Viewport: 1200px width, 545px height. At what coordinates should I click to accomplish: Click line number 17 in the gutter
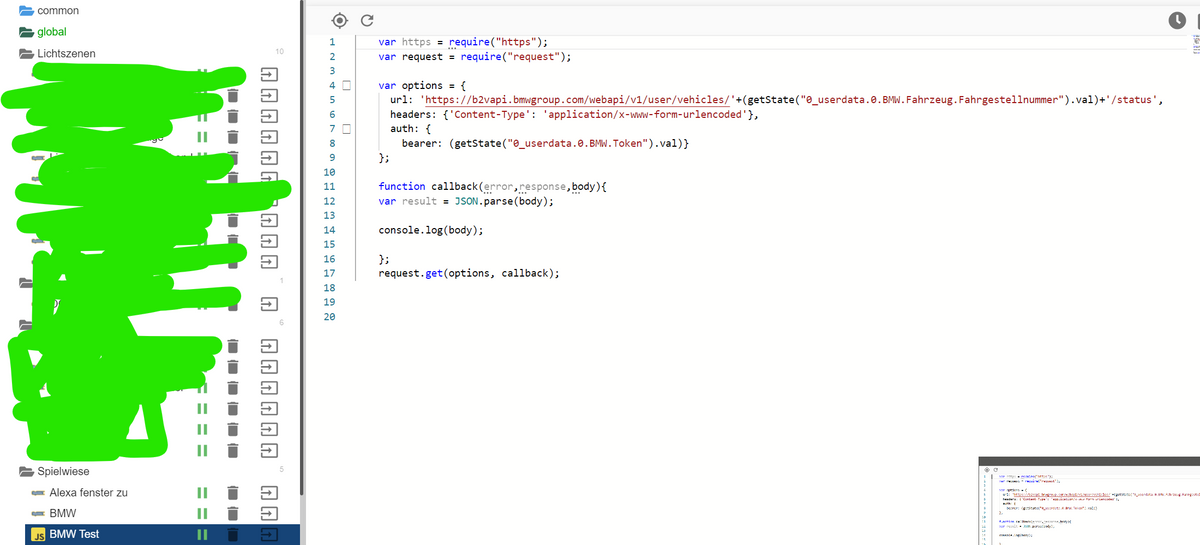[329, 273]
